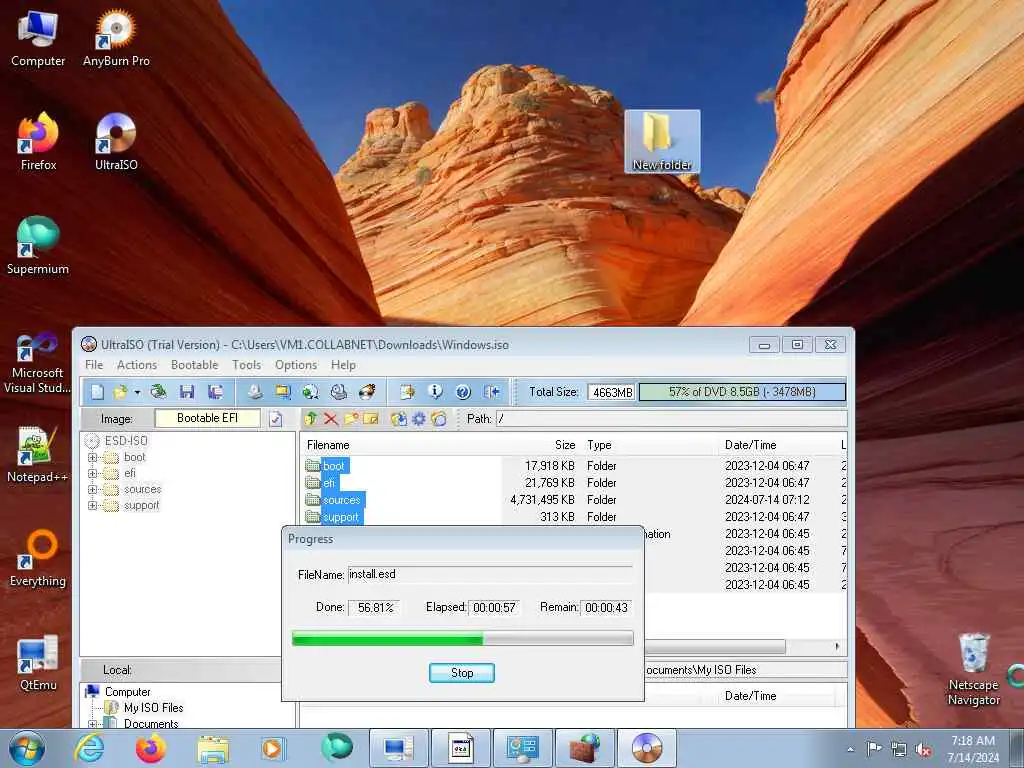
Task: Click the Stop button in Progress dialog
Action: [x=462, y=673]
